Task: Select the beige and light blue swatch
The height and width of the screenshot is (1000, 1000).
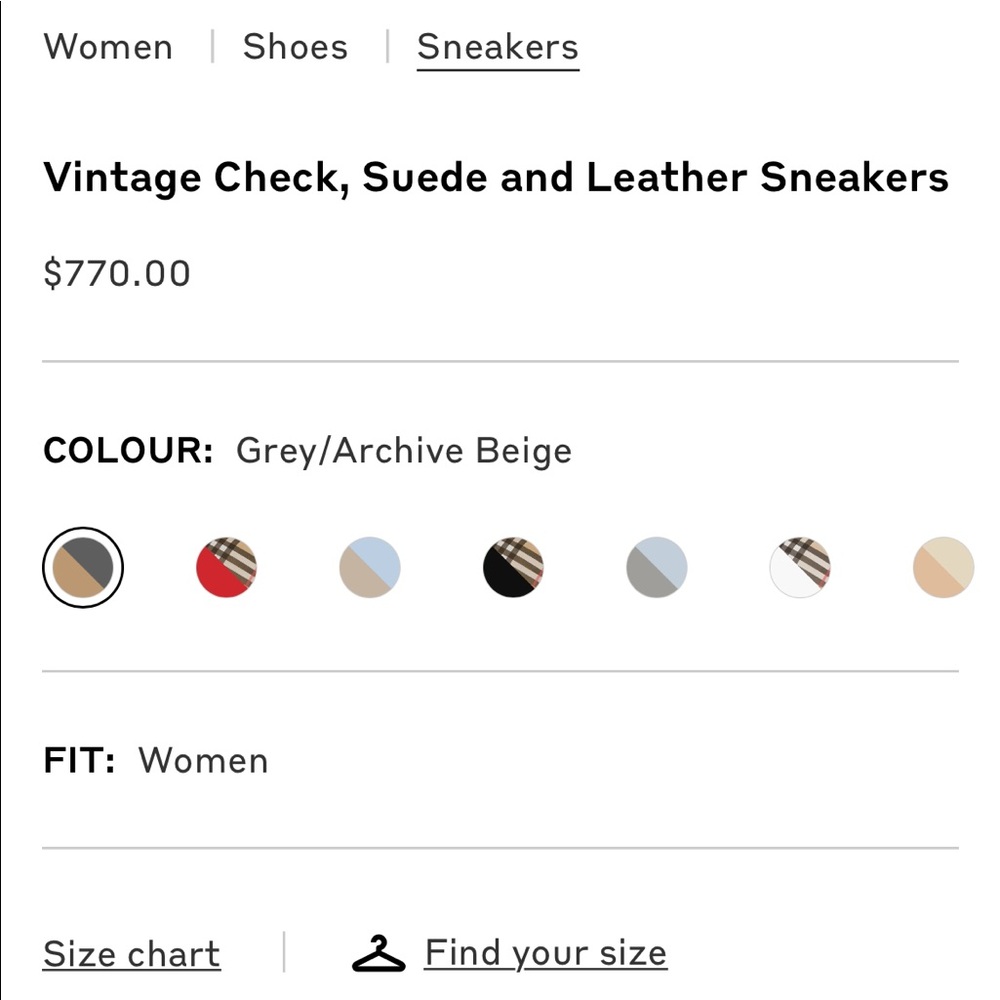Action: (370, 567)
